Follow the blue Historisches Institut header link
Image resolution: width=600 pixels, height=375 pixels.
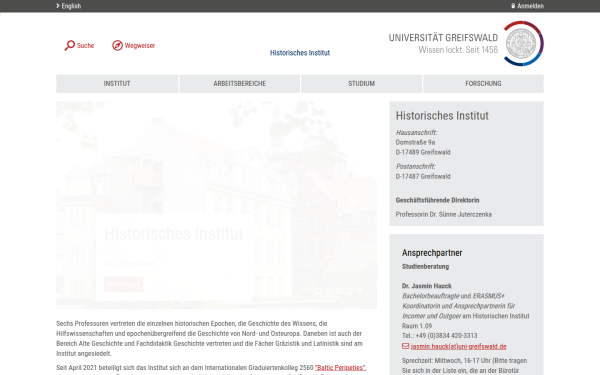(300, 53)
